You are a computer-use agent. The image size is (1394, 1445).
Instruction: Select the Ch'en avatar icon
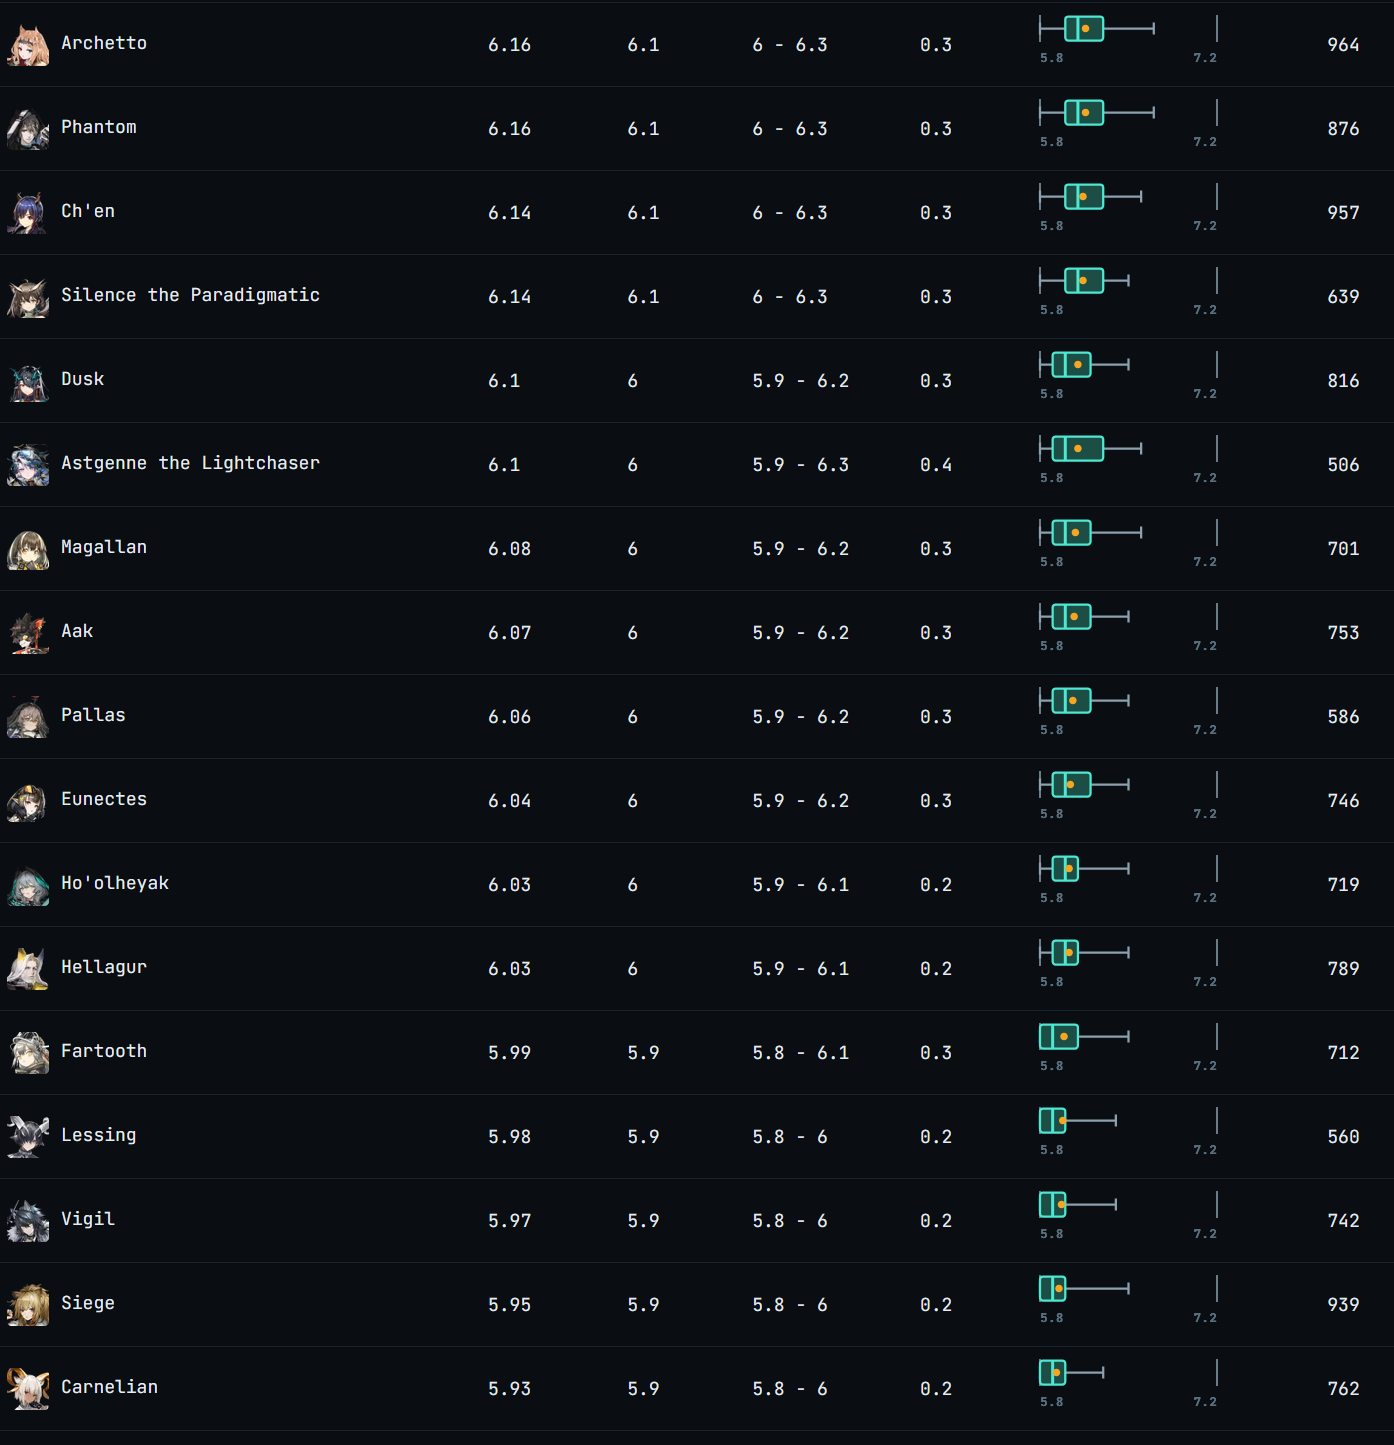pyautogui.click(x=28, y=213)
